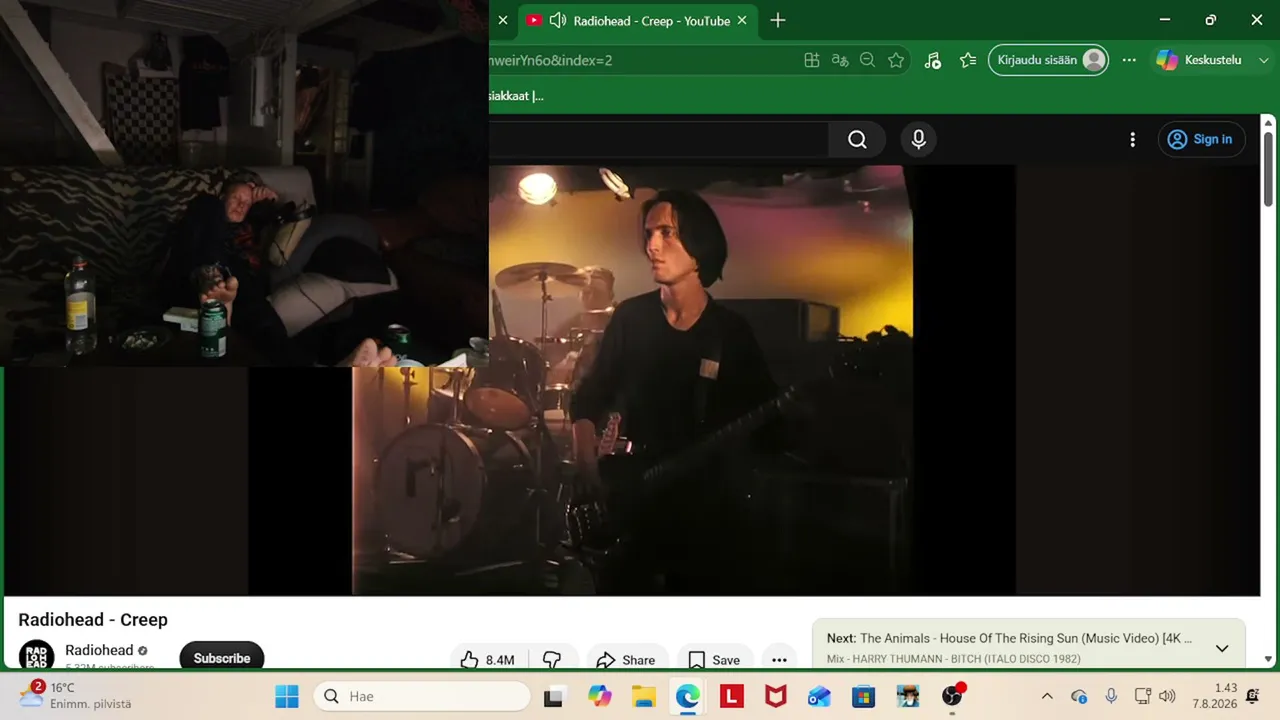
Task: Open the clock and calendar showing 1.43
Action: coord(1215,696)
